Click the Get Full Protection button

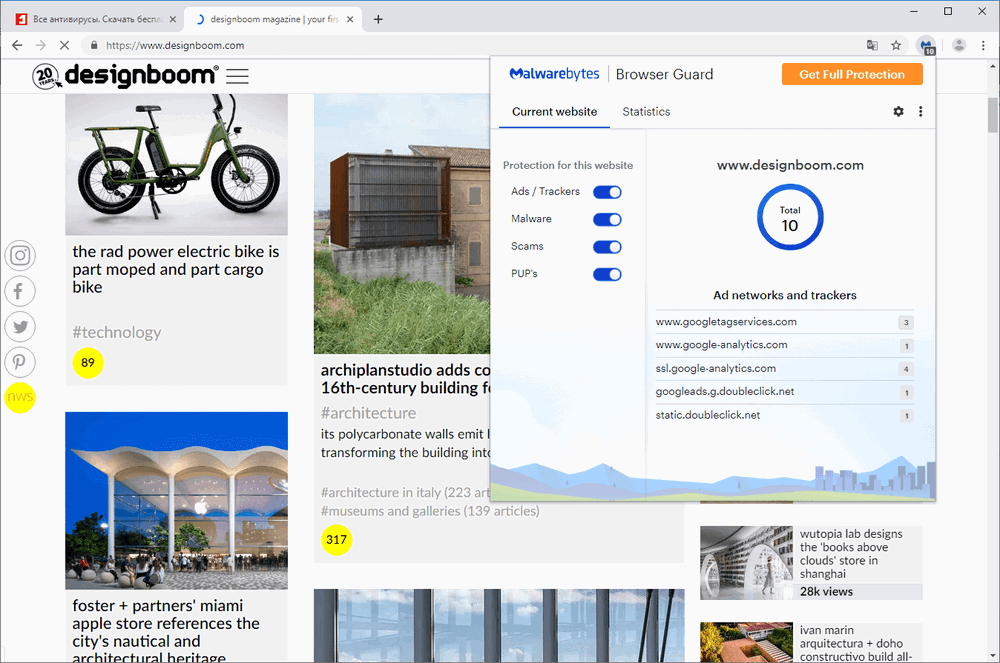(x=852, y=74)
